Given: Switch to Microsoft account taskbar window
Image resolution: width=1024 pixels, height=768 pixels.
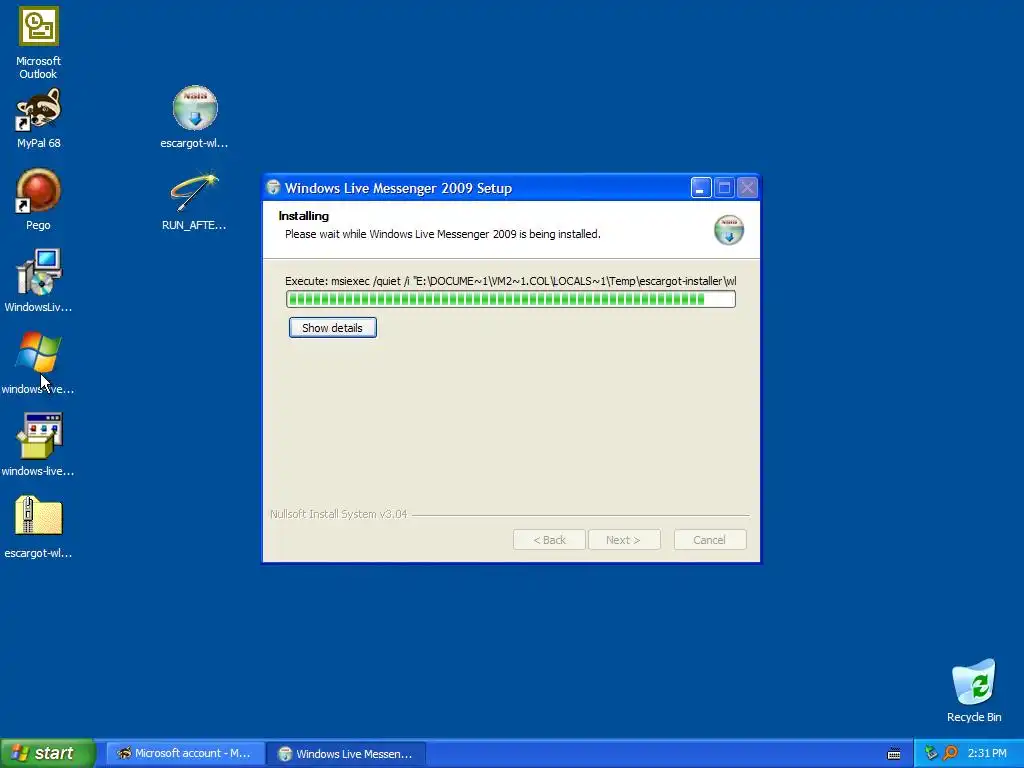Looking at the screenshot, I should click(x=184, y=753).
